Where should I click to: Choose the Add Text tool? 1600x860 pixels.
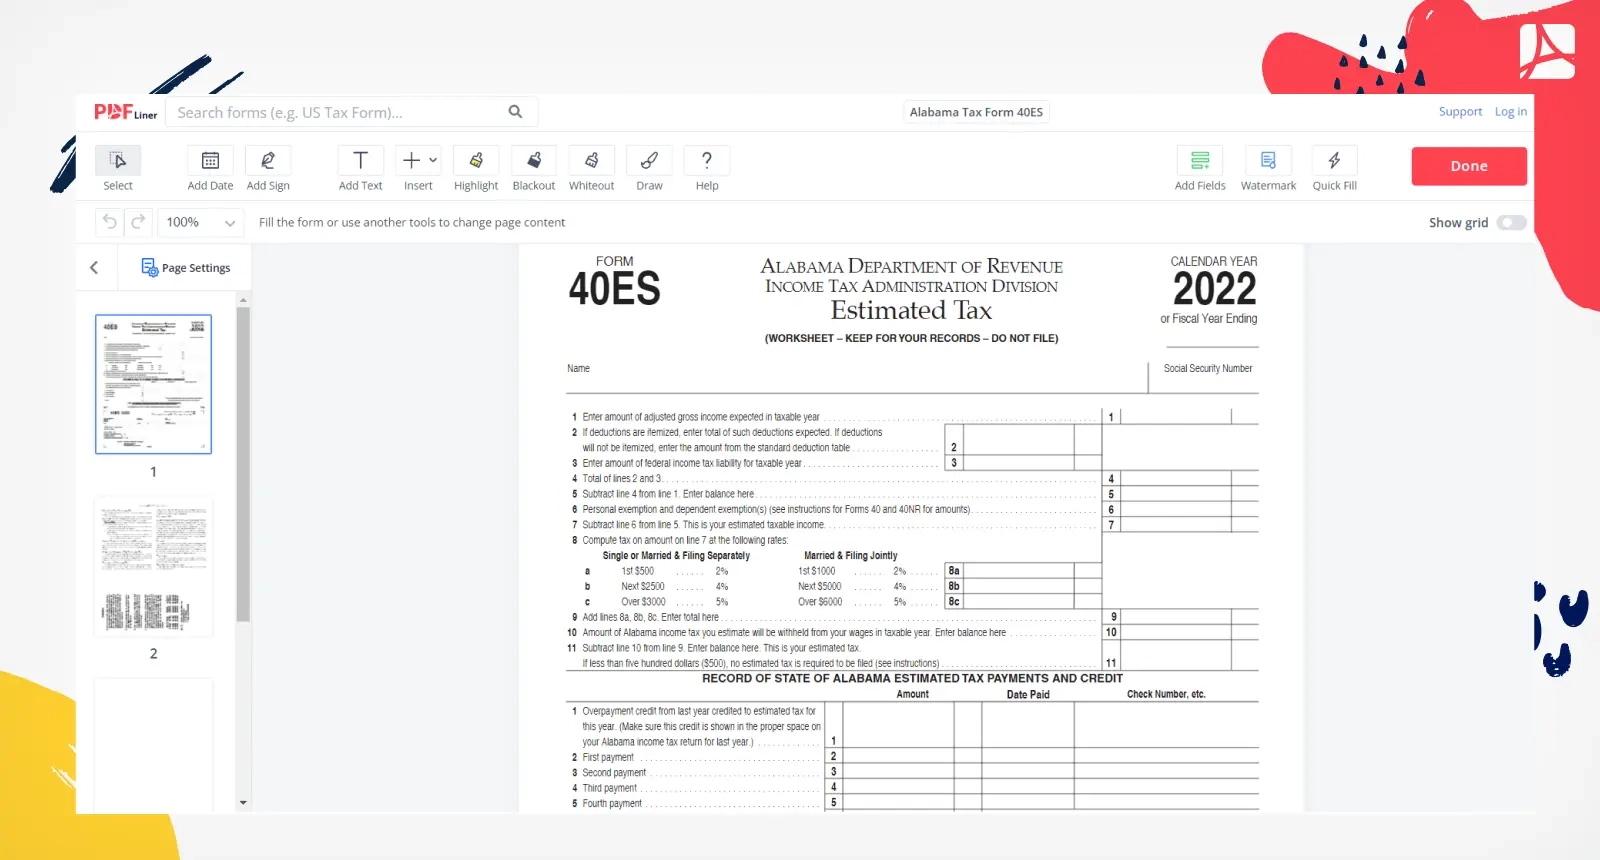(360, 161)
